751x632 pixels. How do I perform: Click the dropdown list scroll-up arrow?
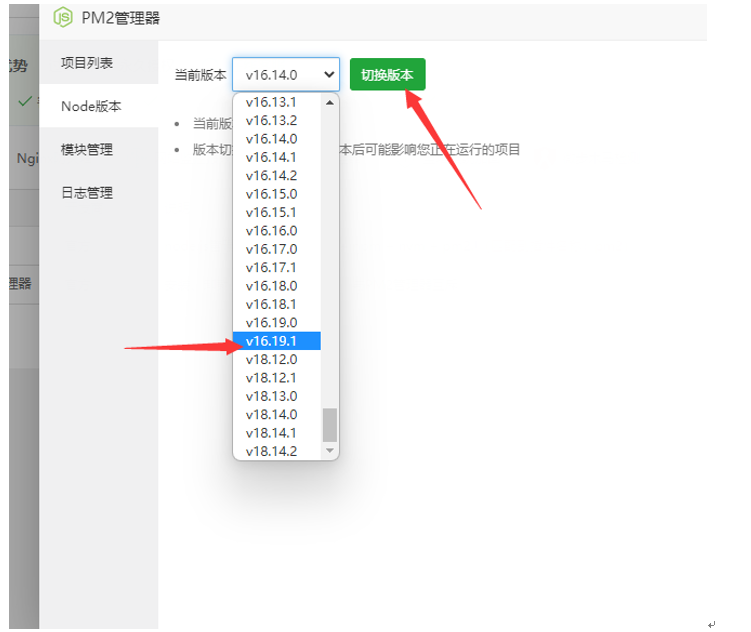click(330, 102)
